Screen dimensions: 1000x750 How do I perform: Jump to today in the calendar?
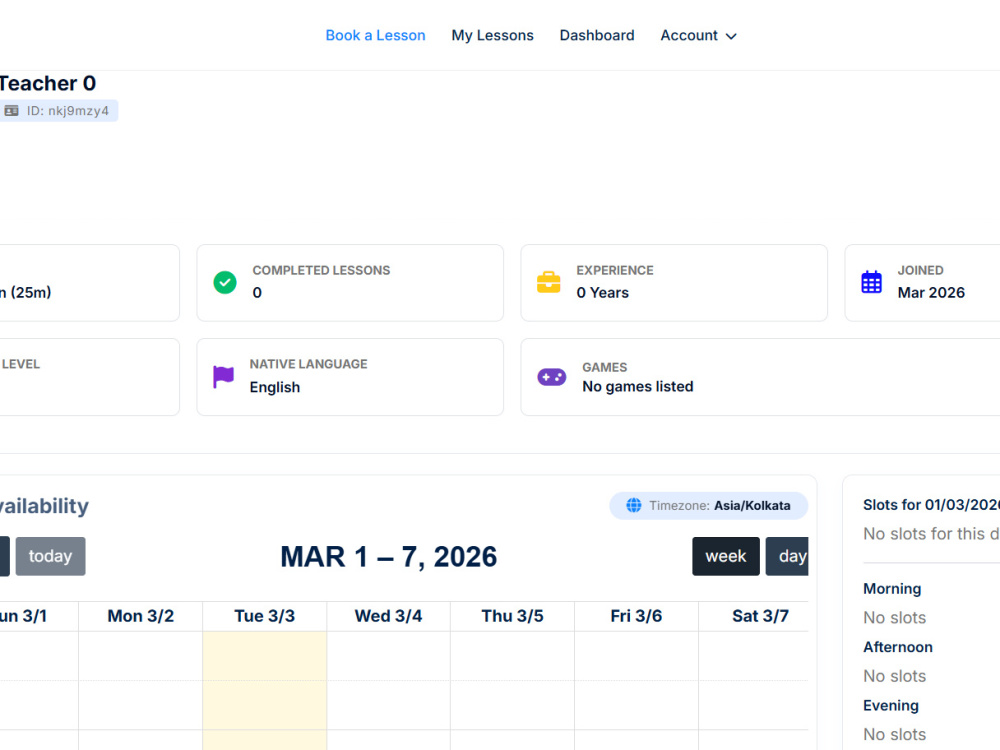click(50, 556)
